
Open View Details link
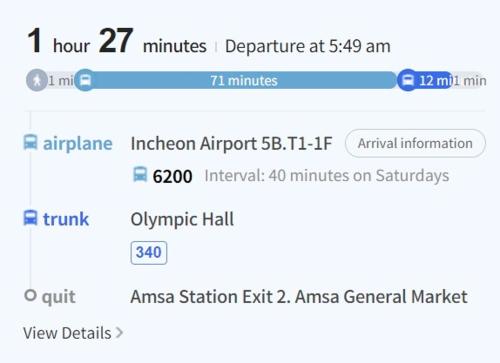click(73, 333)
